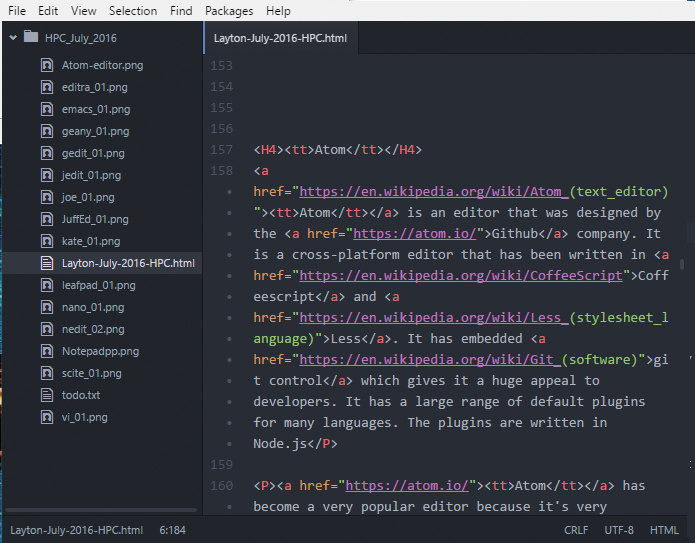
Task: Click the Atom-editor.png image file icon
Action: tap(47, 65)
